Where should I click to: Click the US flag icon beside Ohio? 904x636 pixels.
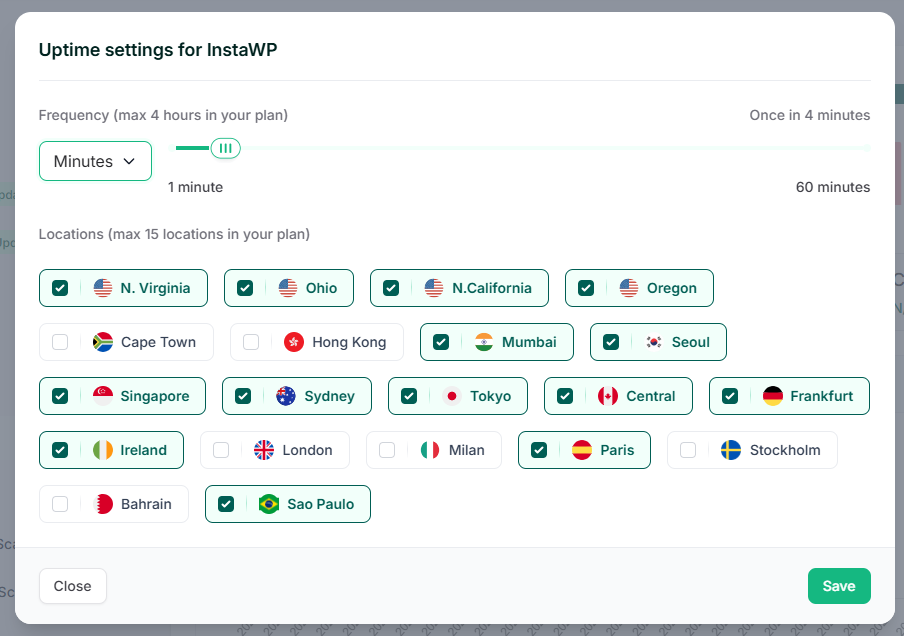pos(288,288)
